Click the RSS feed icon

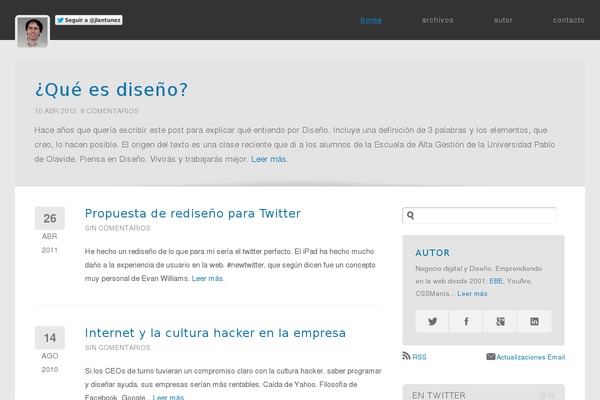click(x=406, y=356)
